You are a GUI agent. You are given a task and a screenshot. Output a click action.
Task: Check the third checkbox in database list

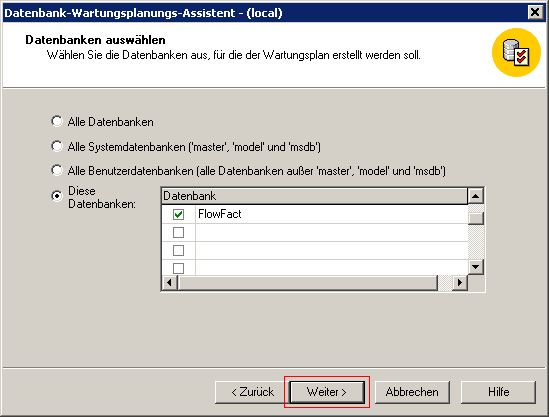179,250
